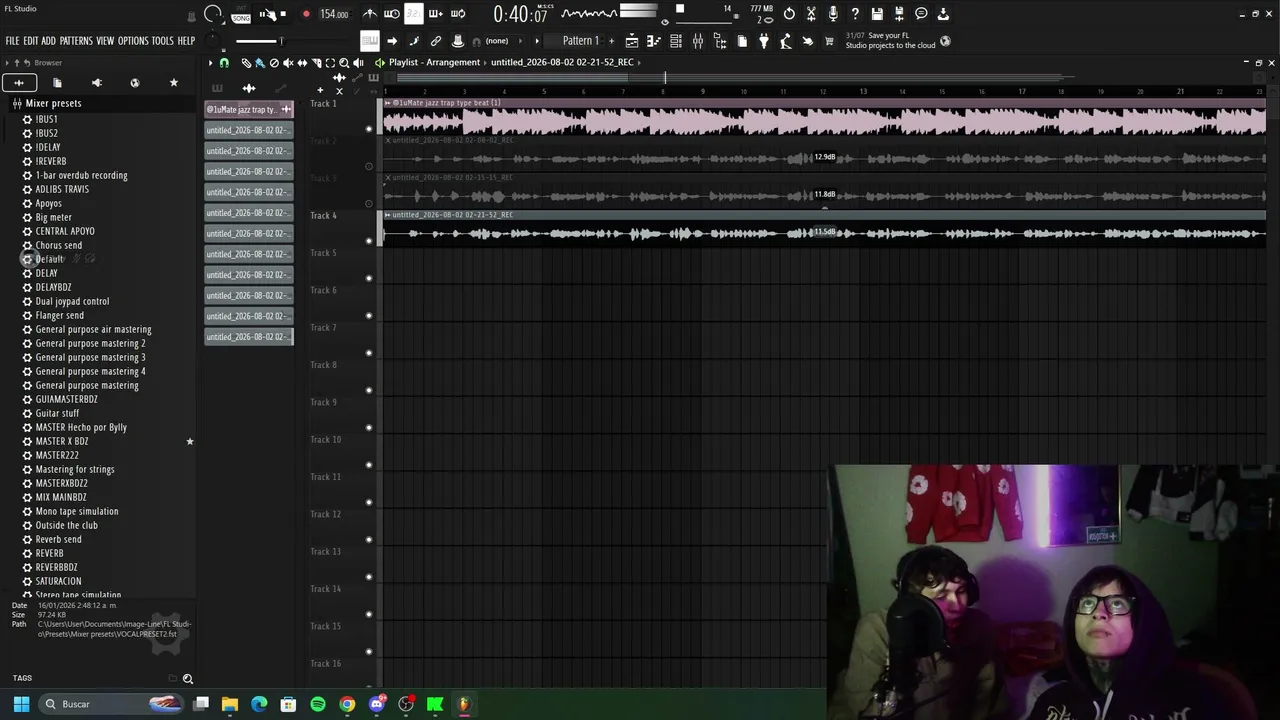1280x720 pixels.
Task: Mute Track 1 using its dot
Action: (x=369, y=129)
